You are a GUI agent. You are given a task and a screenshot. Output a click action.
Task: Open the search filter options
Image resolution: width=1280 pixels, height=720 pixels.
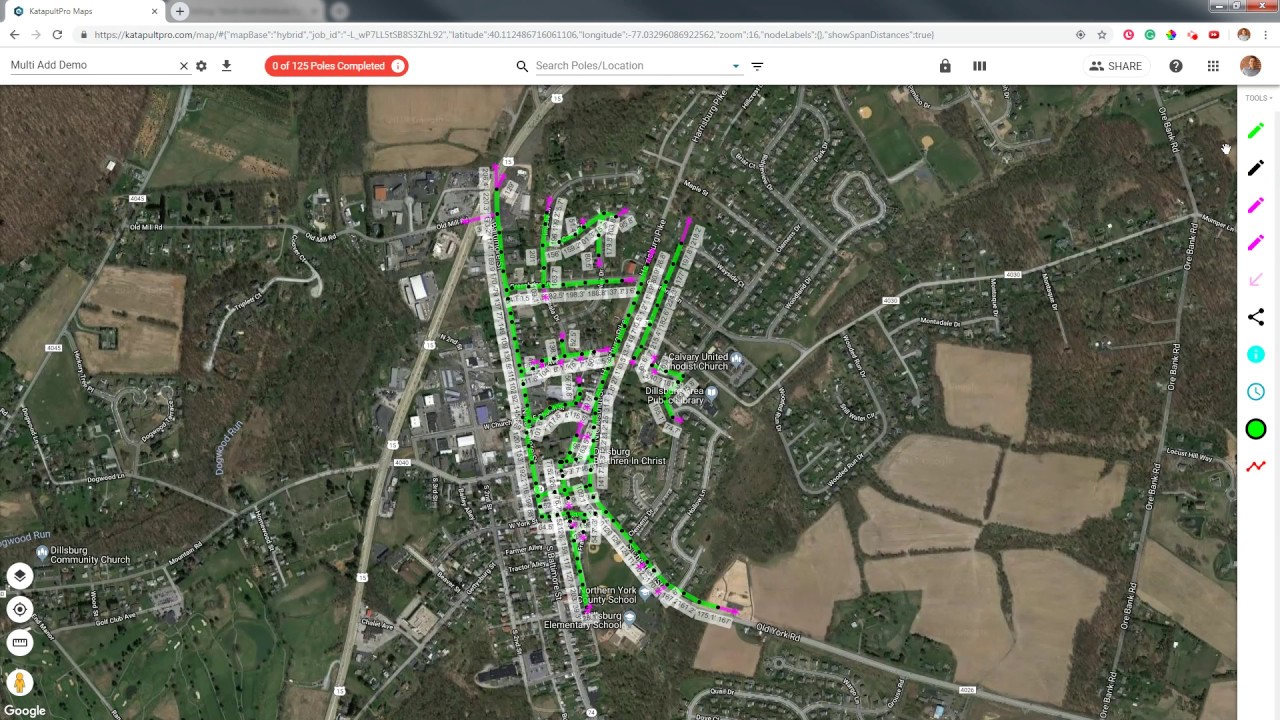pos(757,66)
